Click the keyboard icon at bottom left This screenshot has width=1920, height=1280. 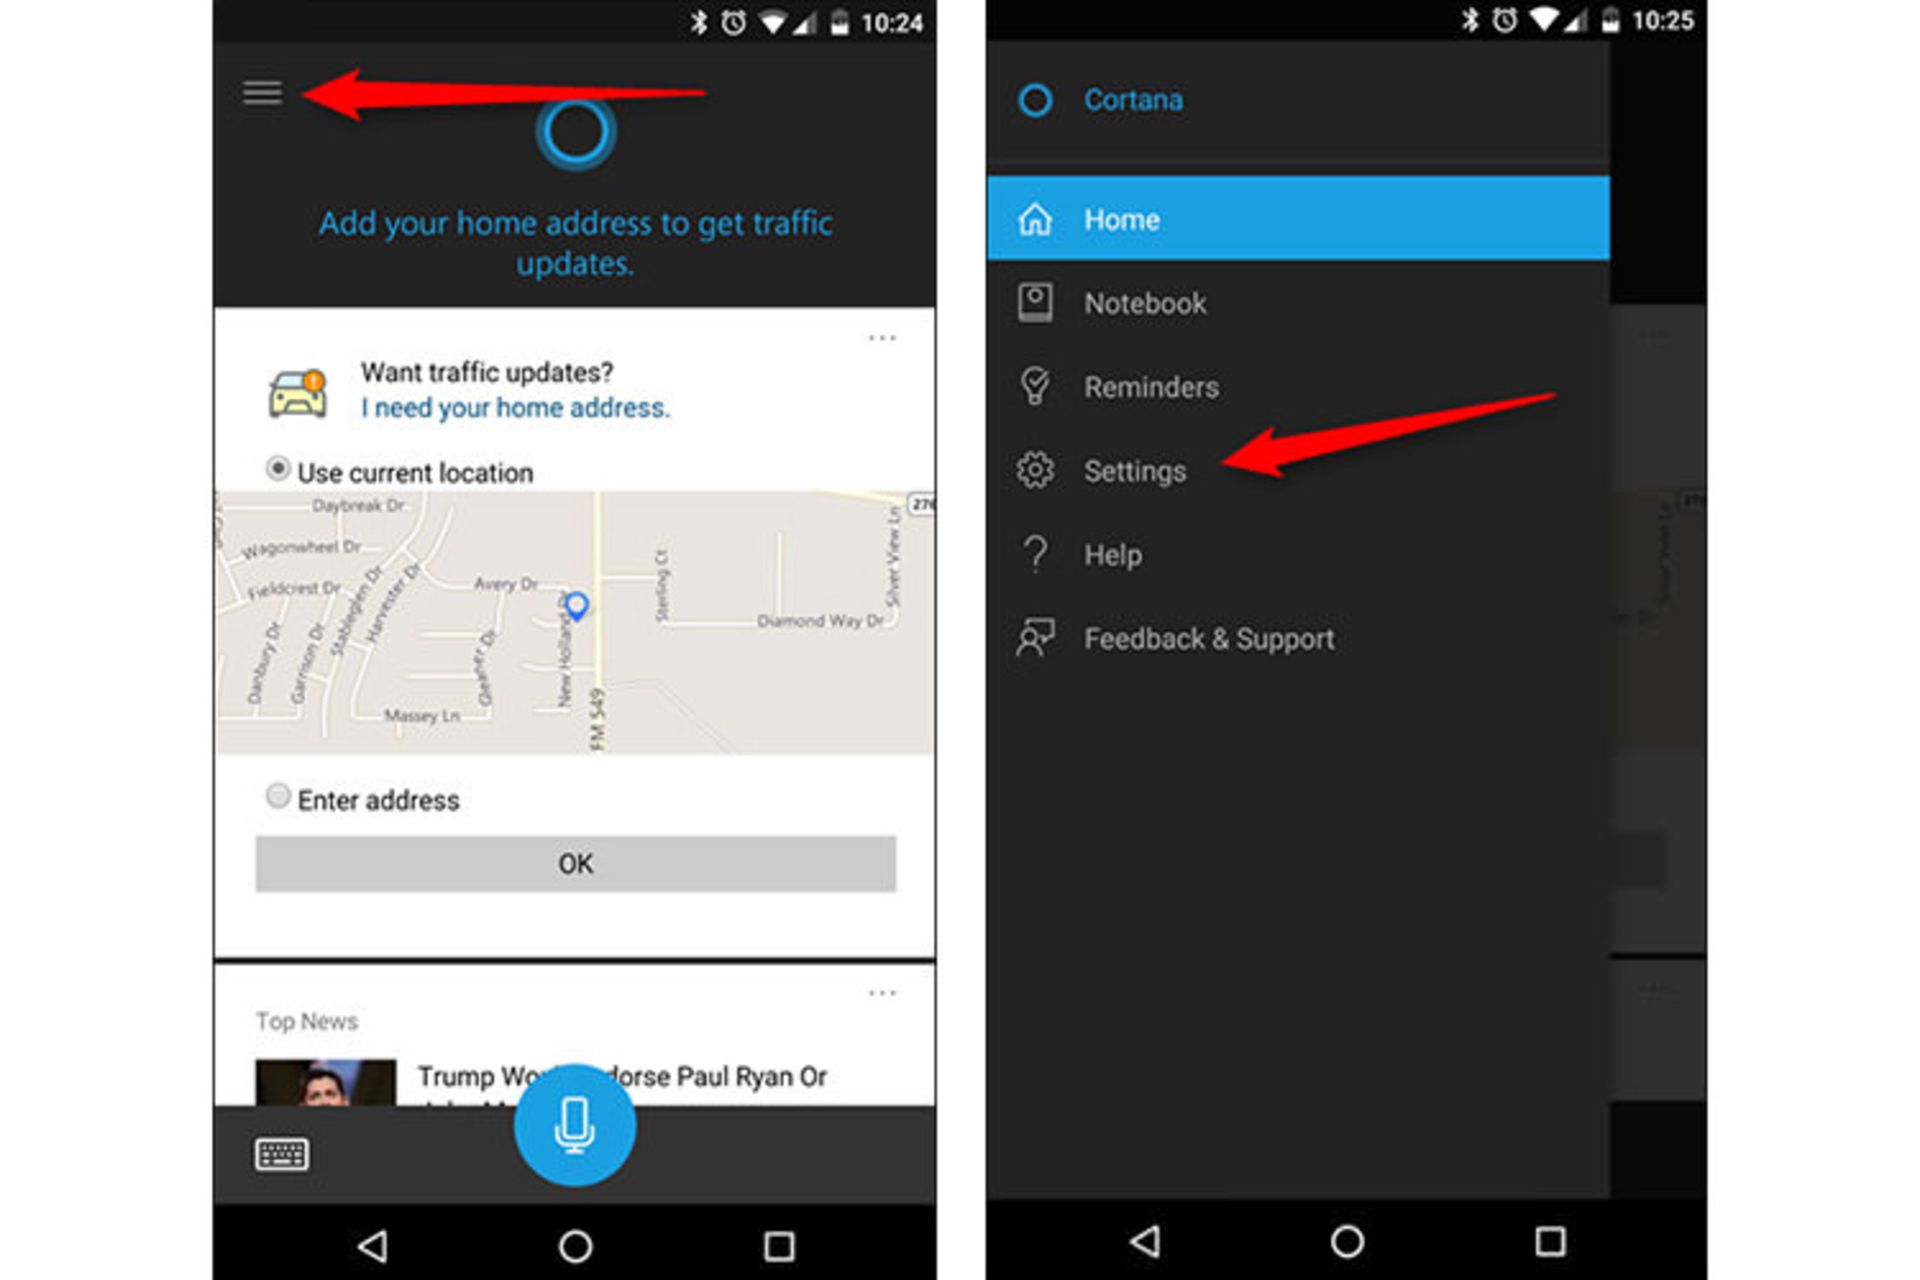coord(279,1153)
